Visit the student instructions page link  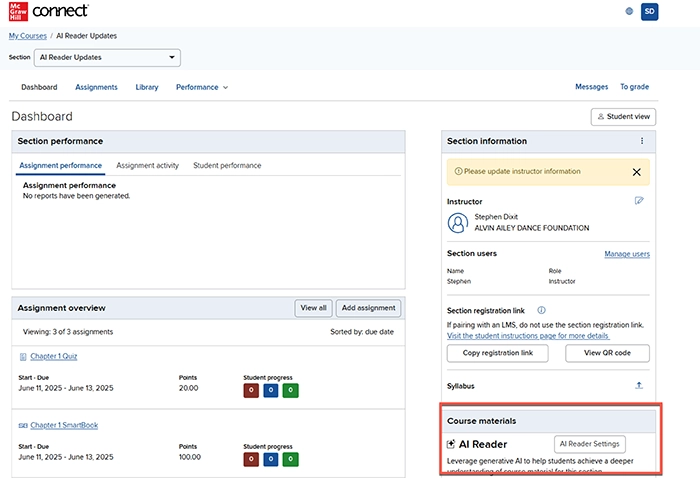click(528, 336)
